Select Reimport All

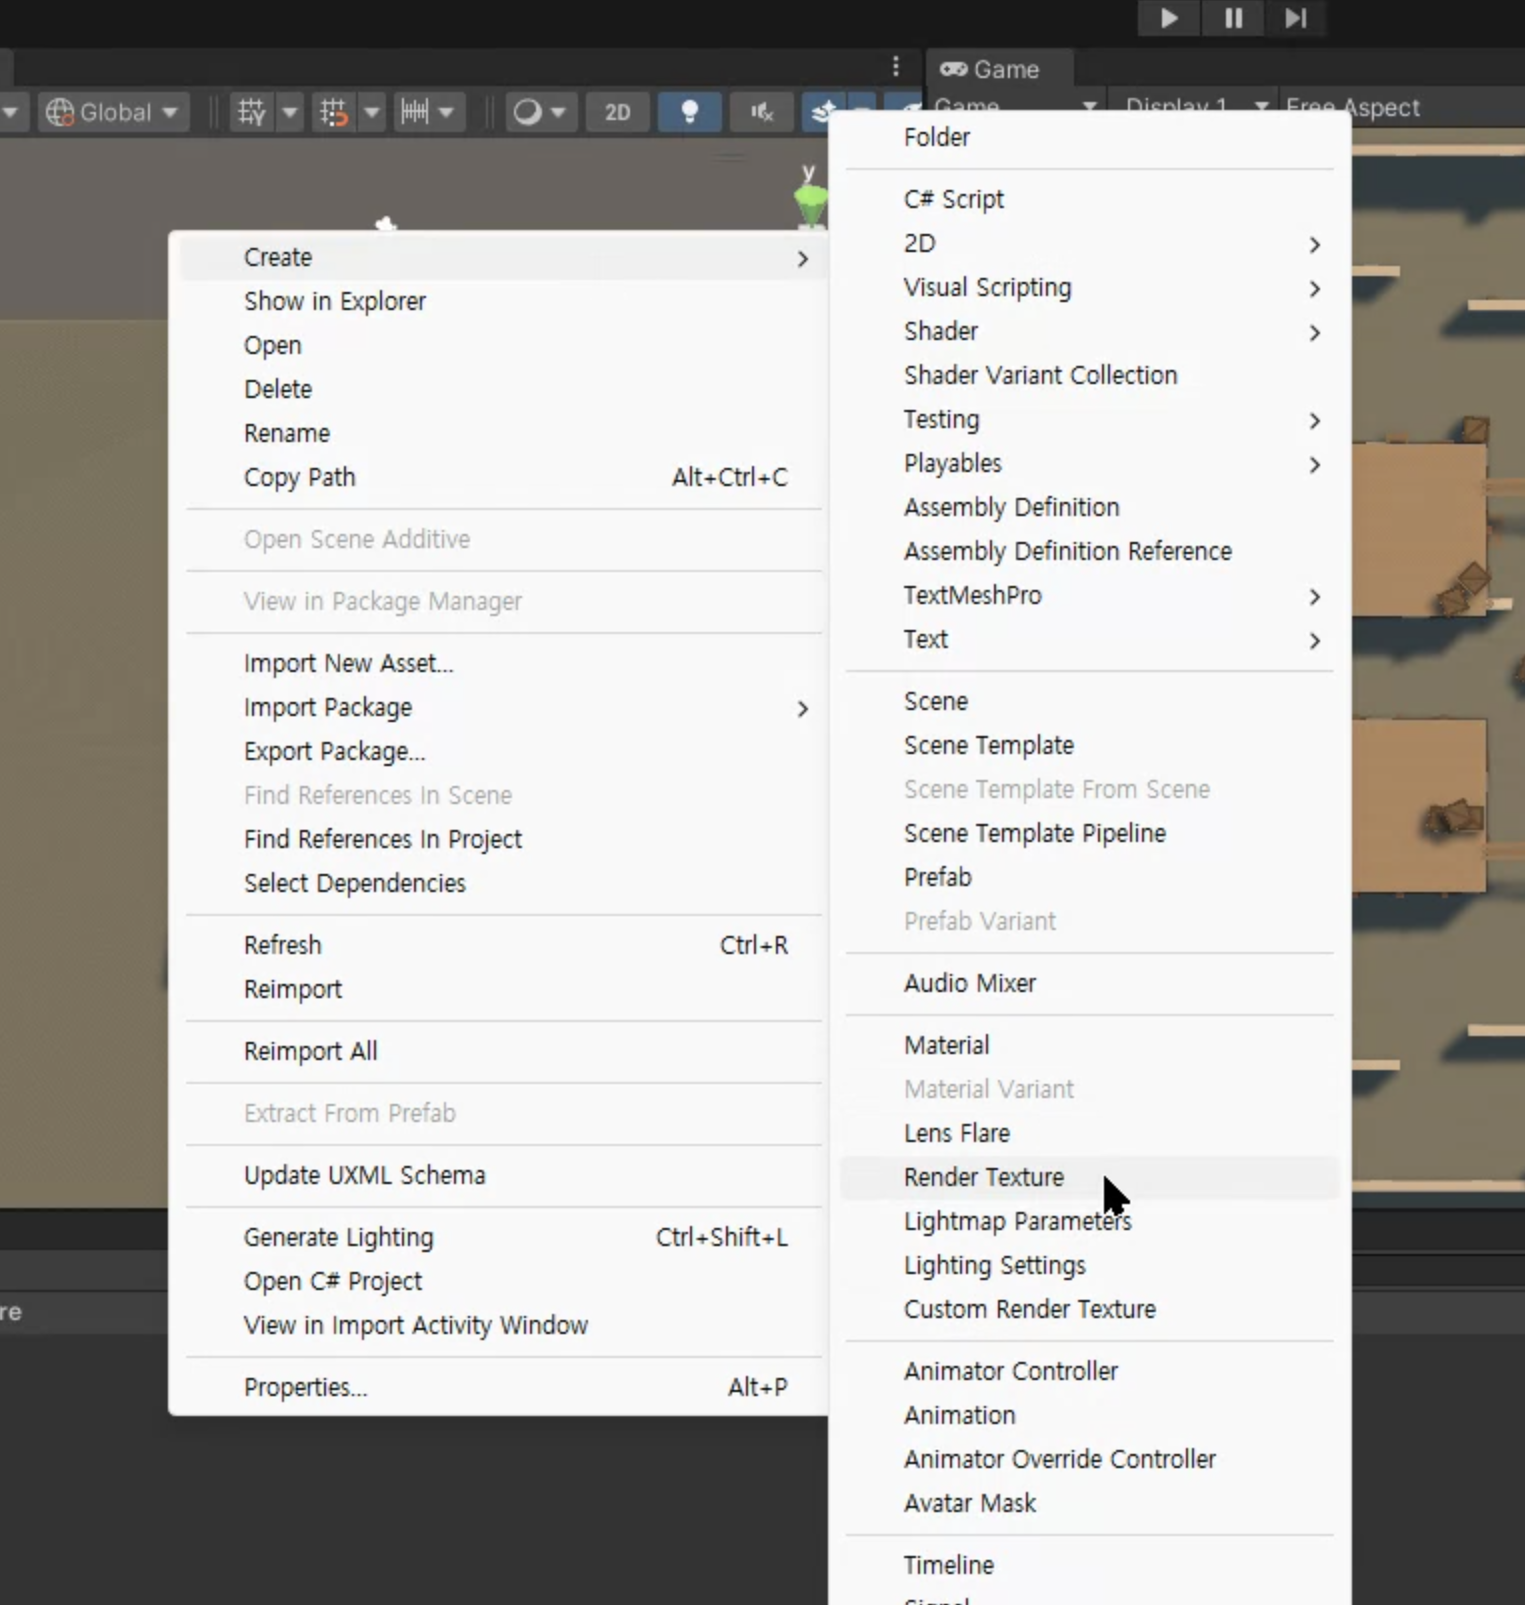point(505,1051)
